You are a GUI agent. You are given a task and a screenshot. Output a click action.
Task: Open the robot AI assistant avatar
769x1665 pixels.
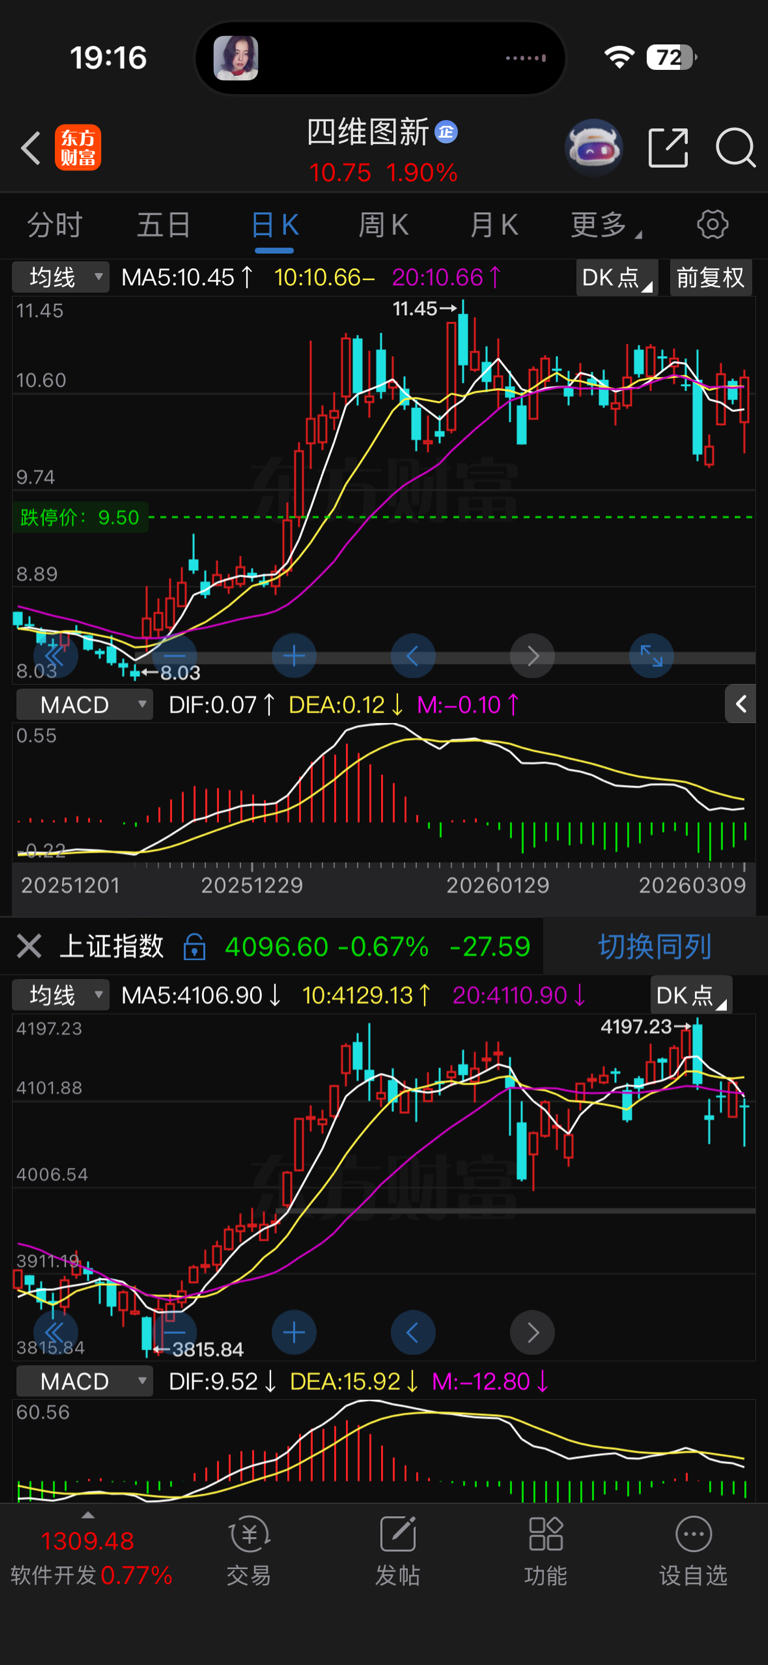[594, 148]
